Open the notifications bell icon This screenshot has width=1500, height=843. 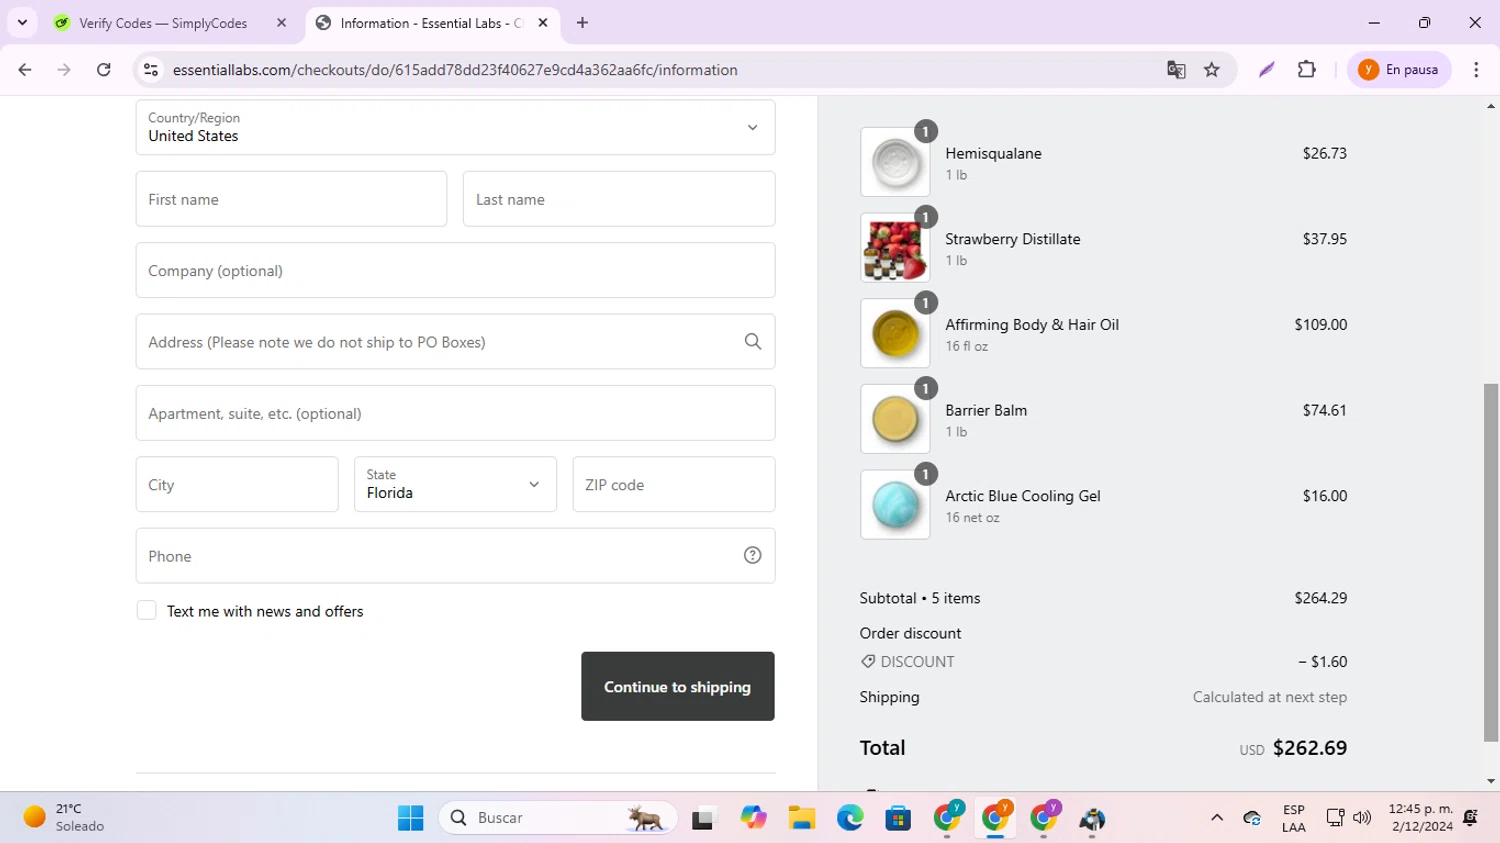(1470, 818)
